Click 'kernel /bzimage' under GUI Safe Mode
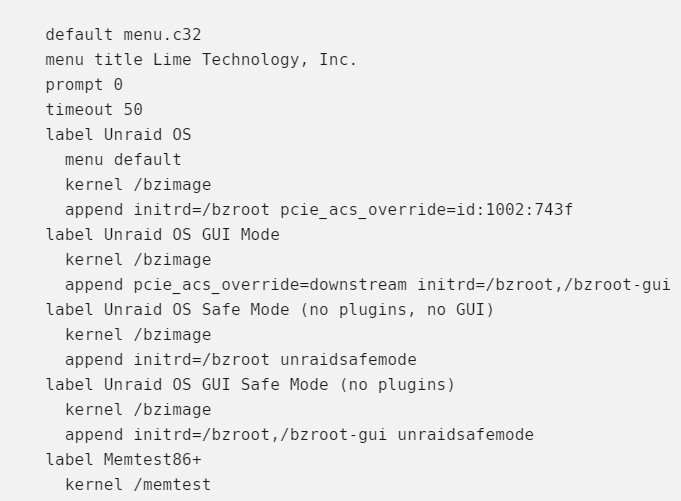Viewport: 681px width, 501px height. [138, 410]
